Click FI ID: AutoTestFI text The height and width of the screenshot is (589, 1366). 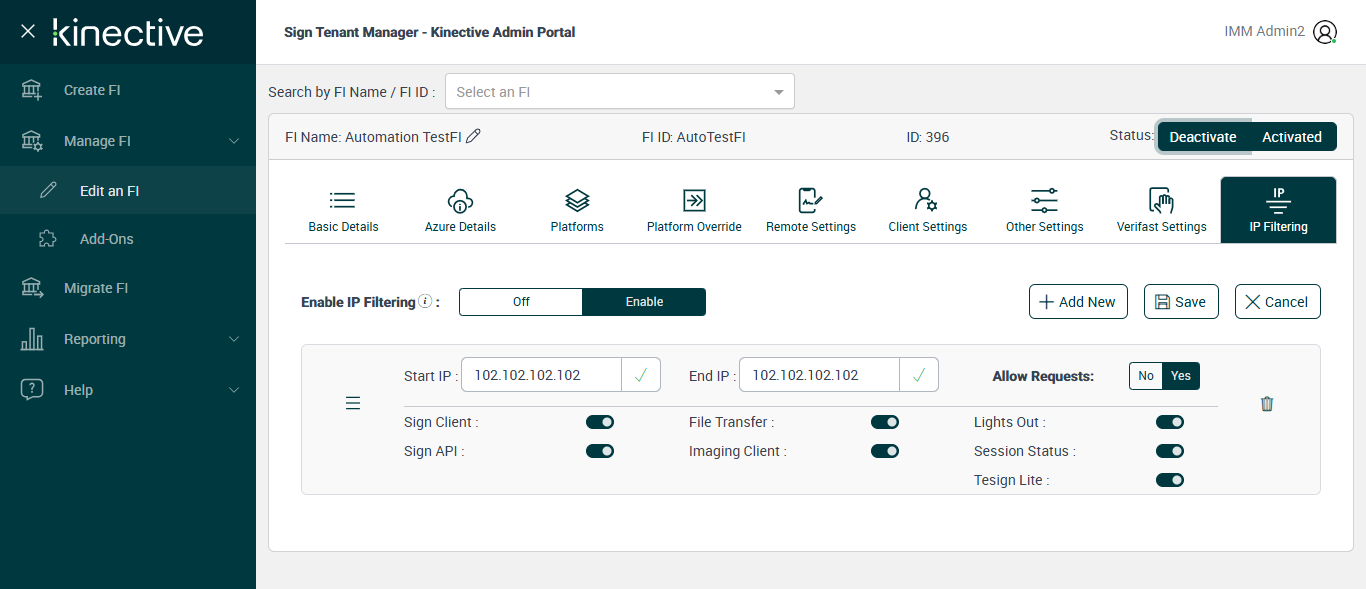click(694, 137)
